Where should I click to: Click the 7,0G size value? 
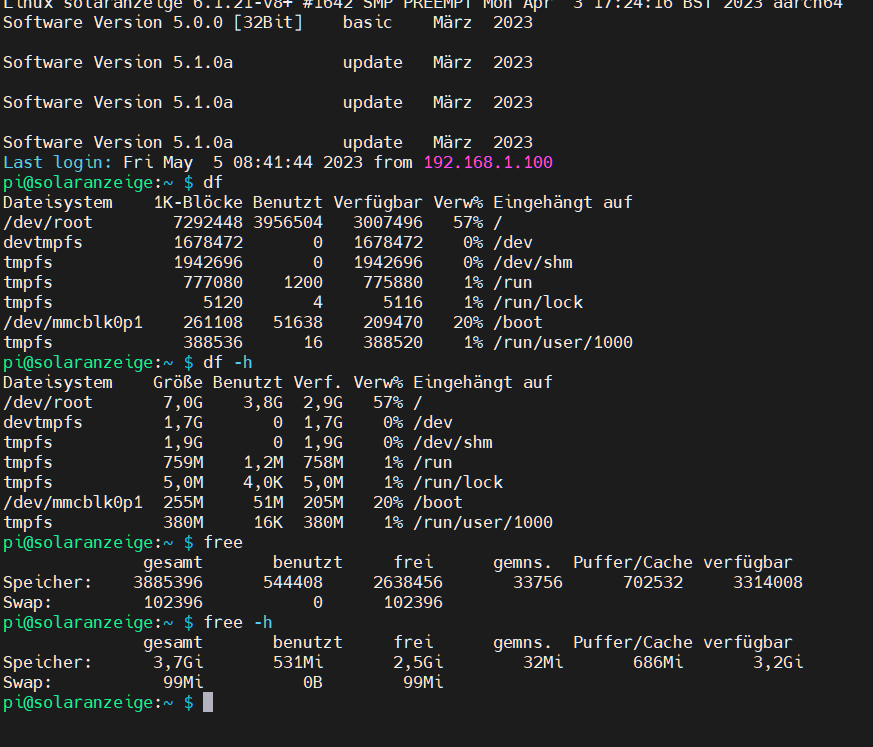tap(183, 402)
